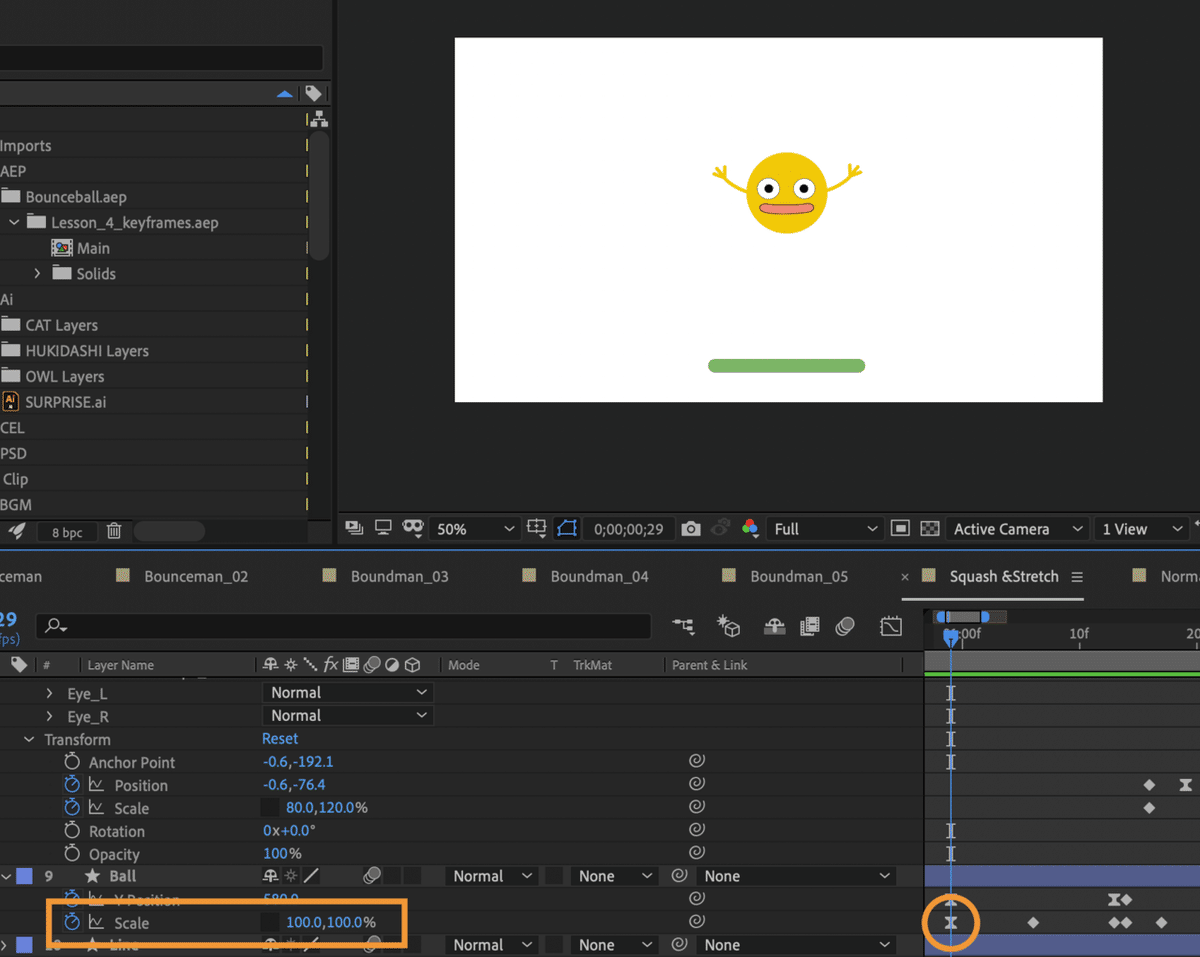Viewport: 1200px width, 957px height.
Task: Click the Ball layer's blue label color
Action: click(24, 876)
